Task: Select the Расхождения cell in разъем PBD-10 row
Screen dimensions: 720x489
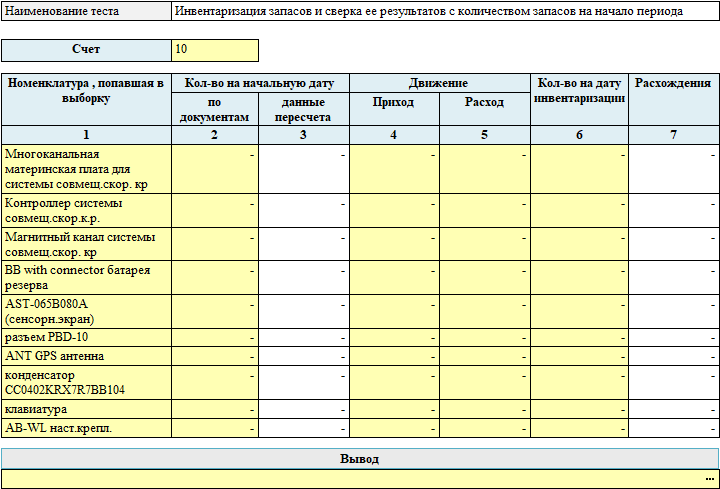Action: tap(673, 337)
